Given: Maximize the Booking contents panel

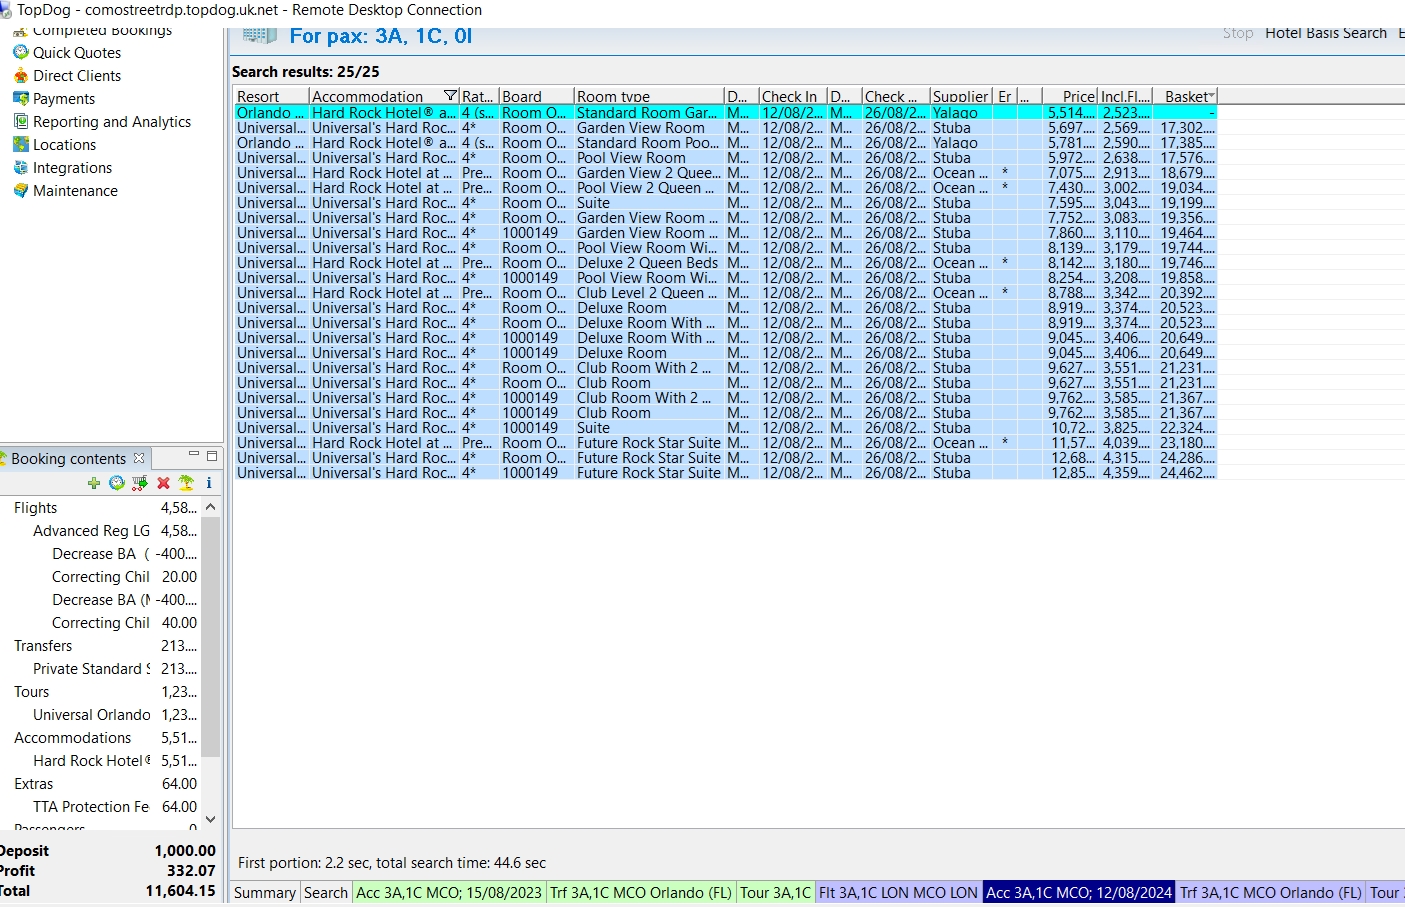Looking at the screenshot, I should pyautogui.click(x=212, y=456).
